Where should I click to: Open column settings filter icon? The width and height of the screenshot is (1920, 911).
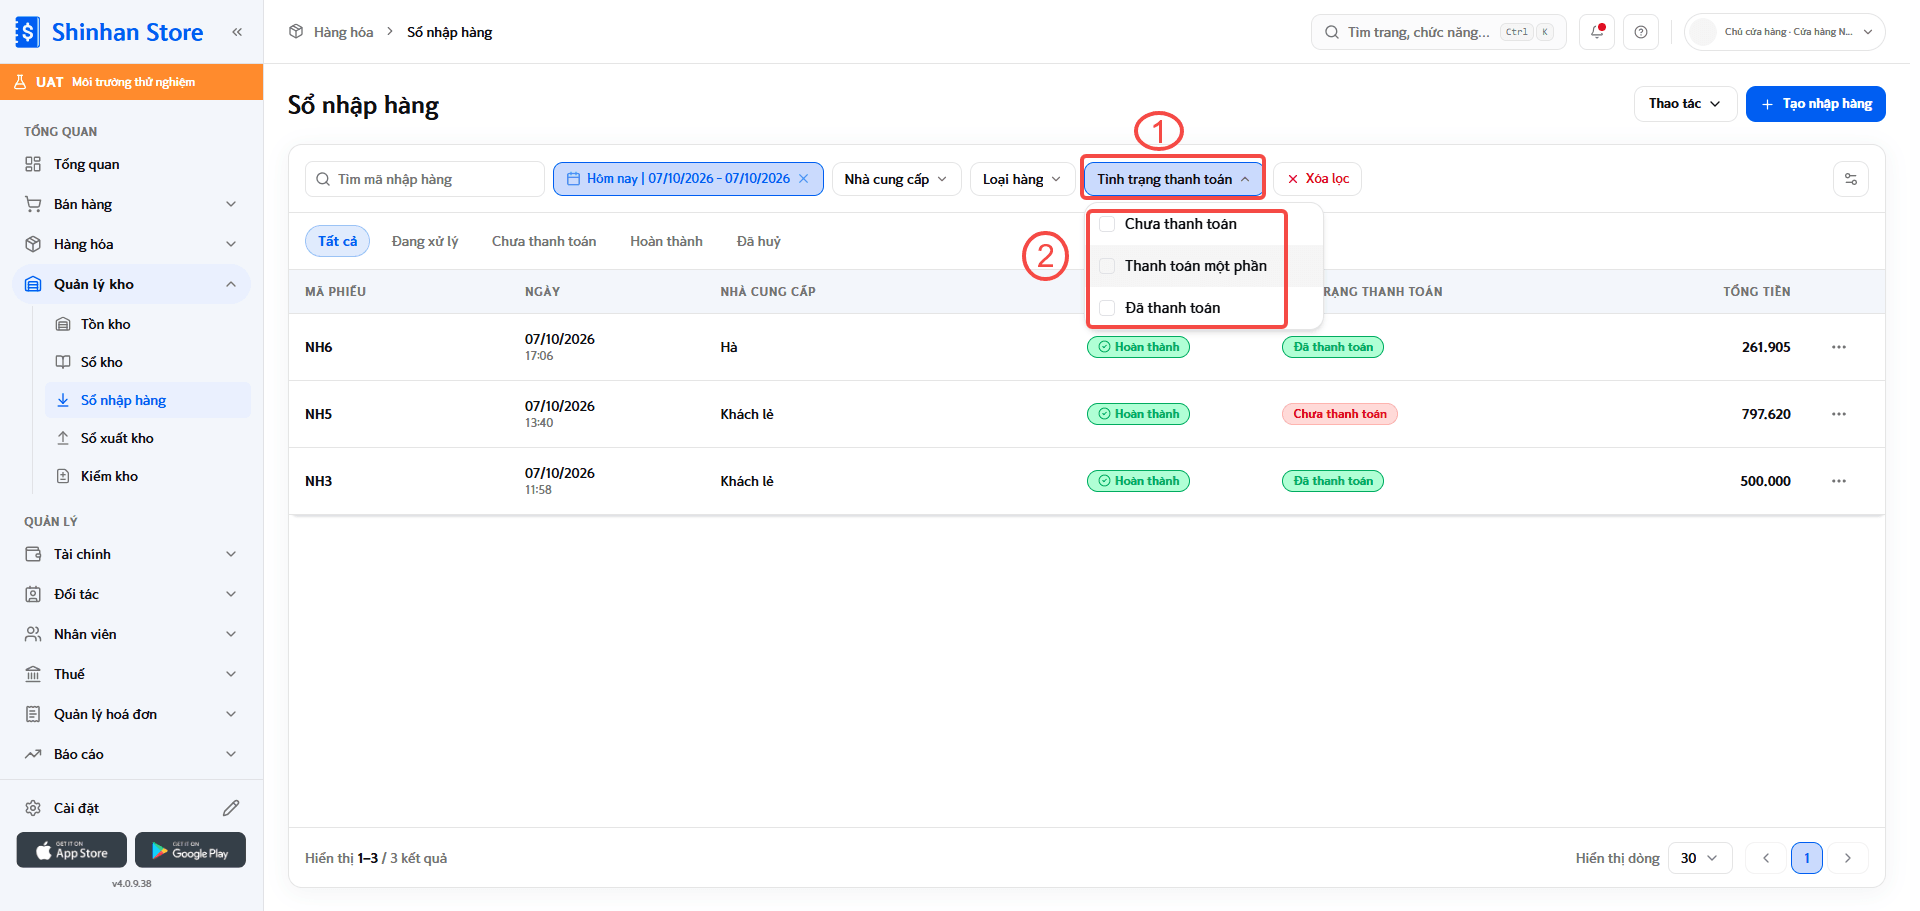tap(1851, 179)
